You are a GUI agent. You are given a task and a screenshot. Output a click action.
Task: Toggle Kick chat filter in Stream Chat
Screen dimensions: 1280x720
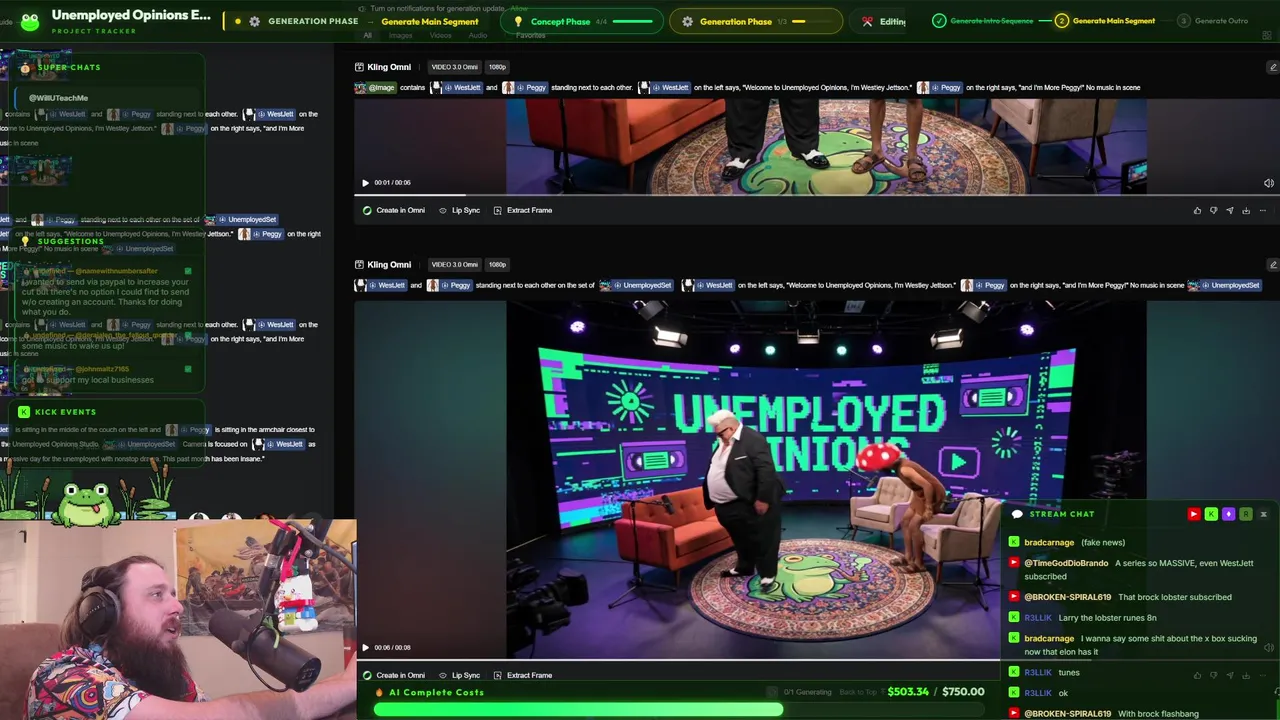point(1211,514)
